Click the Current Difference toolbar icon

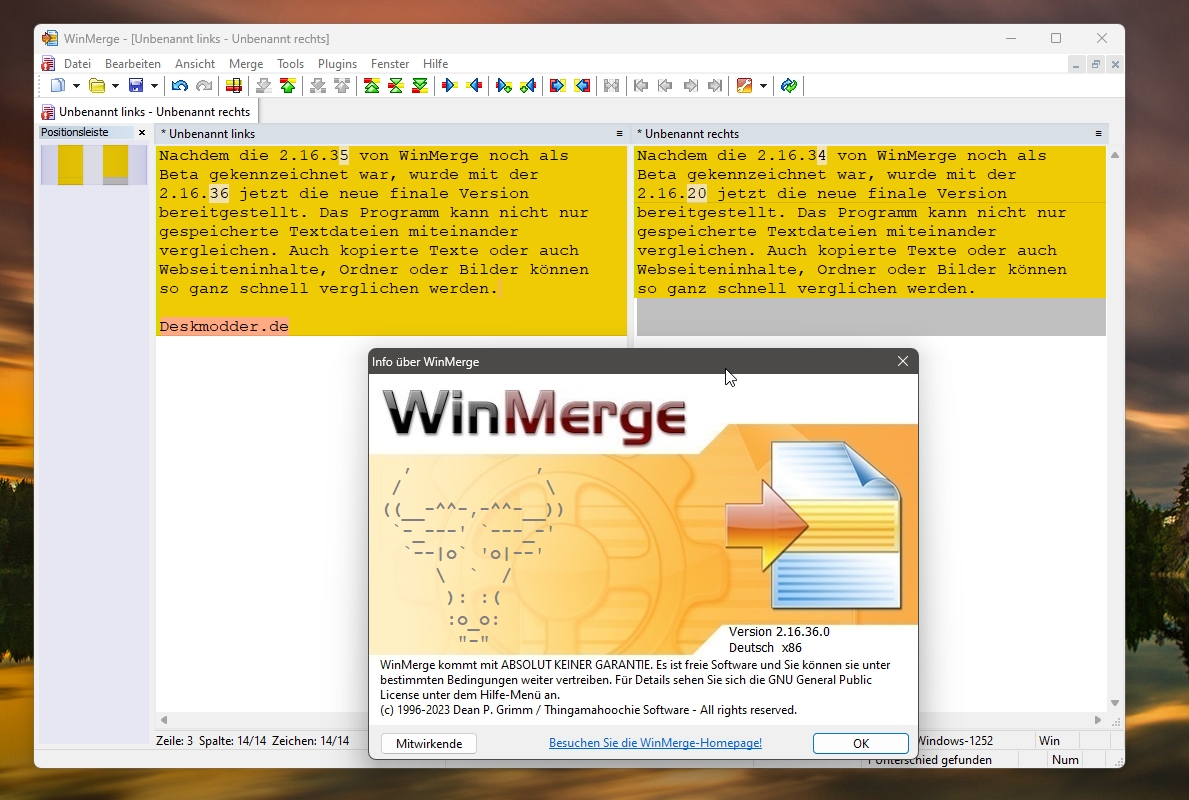coord(396,86)
